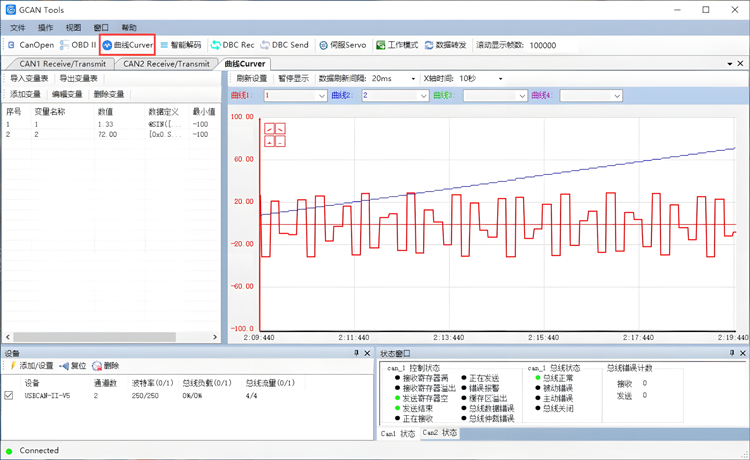Image resolution: width=750 pixels, height=460 pixels.
Task: Open 智能解码 smart decoding
Action: pyautogui.click(x=181, y=45)
